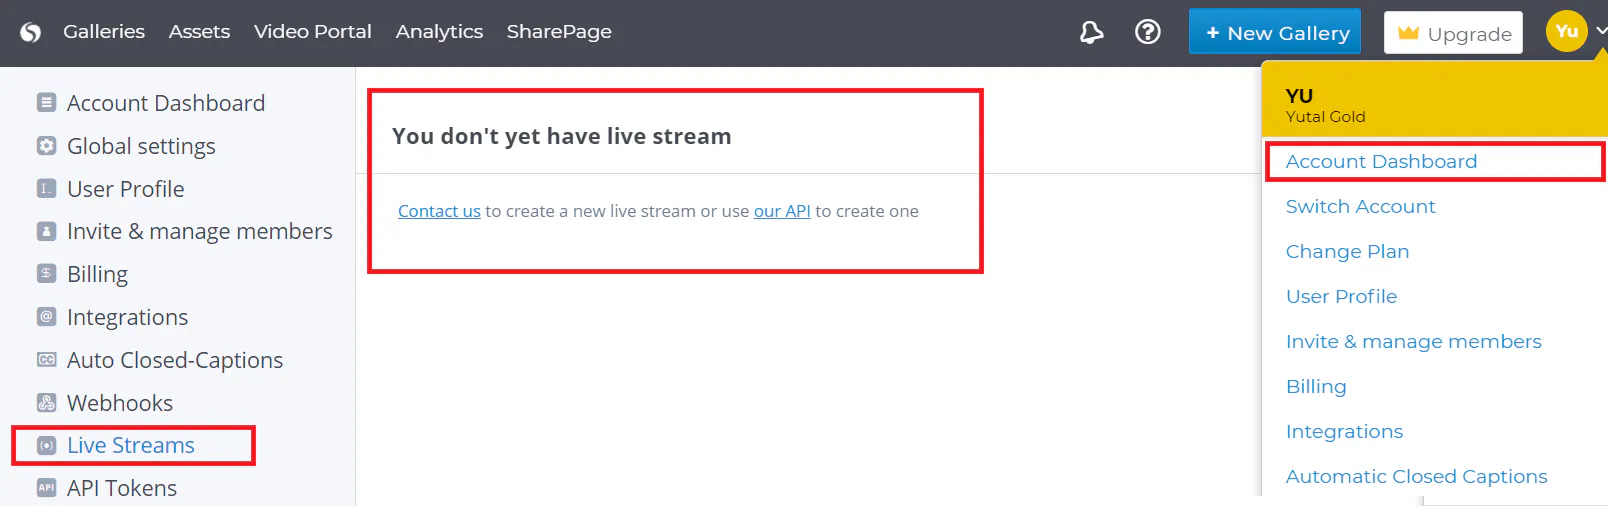Click the Invite & manage members icon
This screenshot has height=506, width=1608.
[46, 231]
